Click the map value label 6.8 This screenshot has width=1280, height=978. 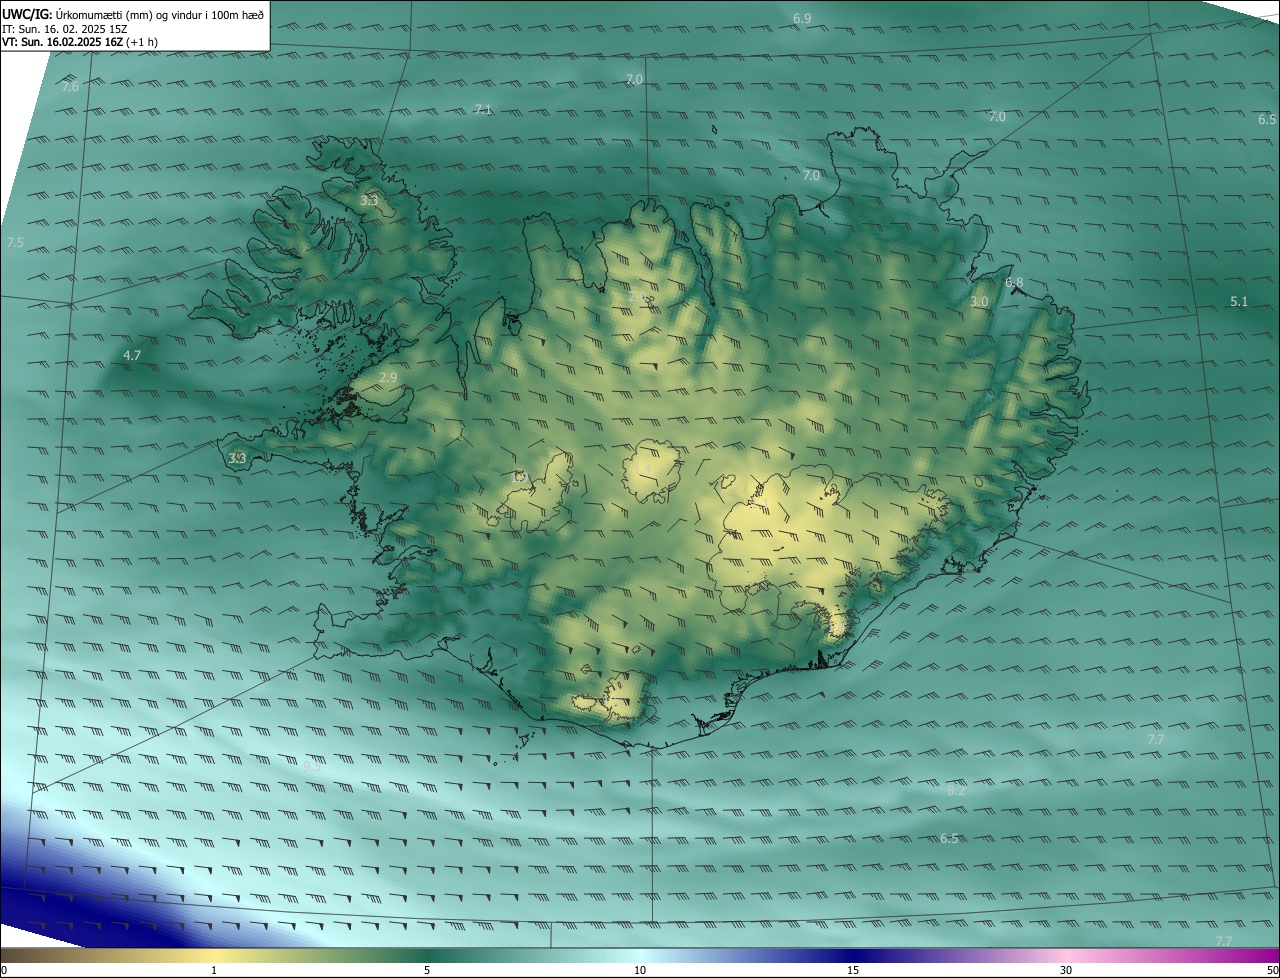pyautogui.click(x=1014, y=283)
